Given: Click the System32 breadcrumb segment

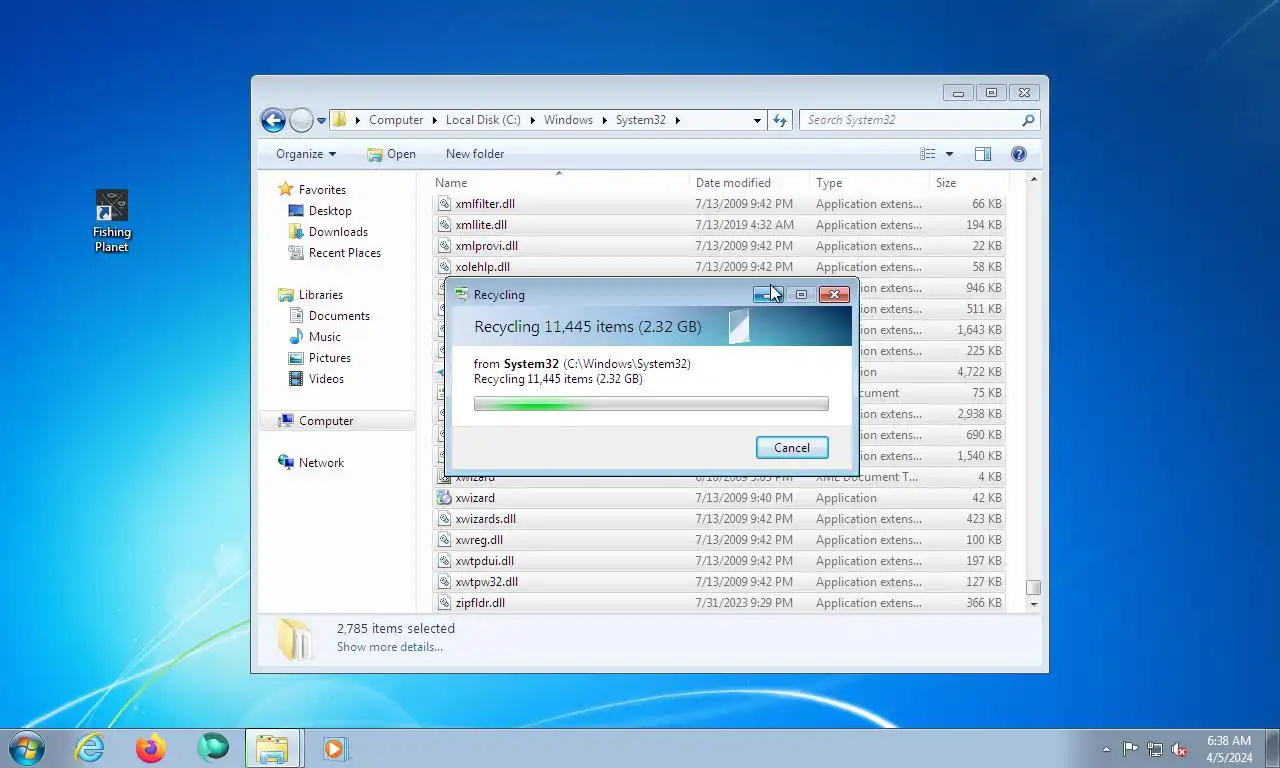Looking at the screenshot, I should coord(640,120).
